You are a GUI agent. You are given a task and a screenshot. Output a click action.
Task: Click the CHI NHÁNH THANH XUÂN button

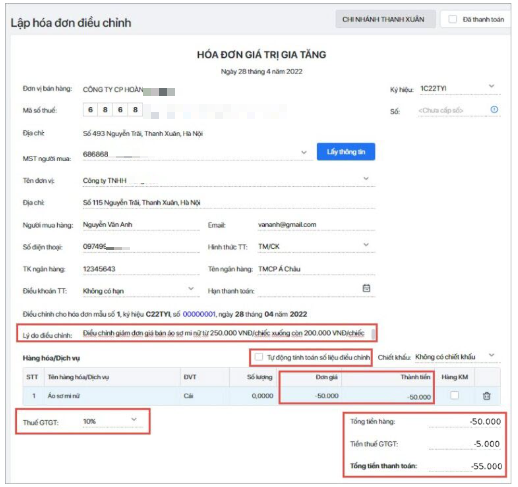[x=383, y=19]
